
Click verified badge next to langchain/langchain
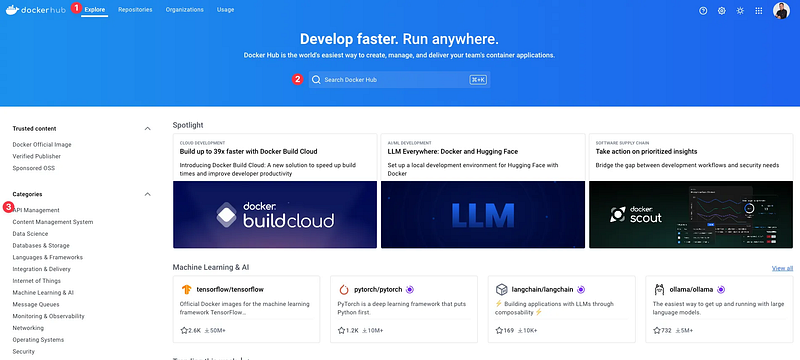(x=581, y=290)
